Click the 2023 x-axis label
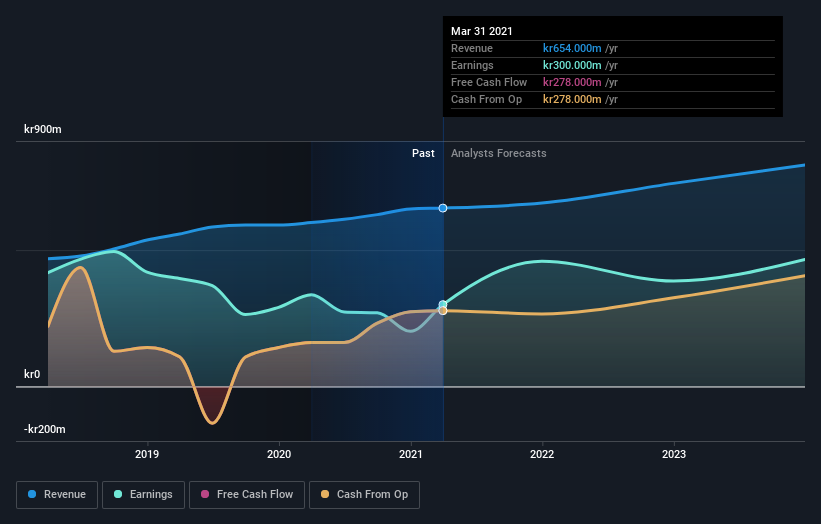821x524 pixels. click(x=674, y=454)
